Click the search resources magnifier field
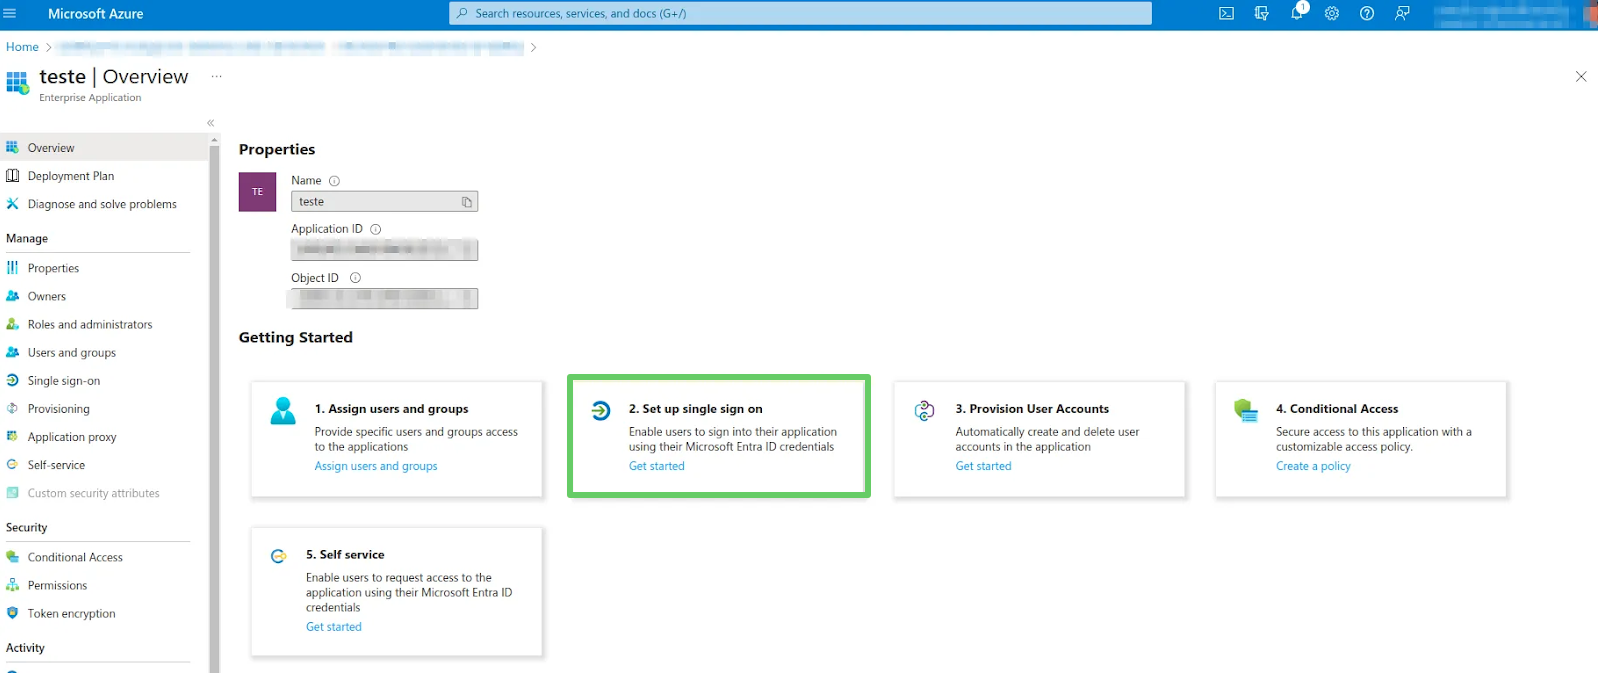Image resolution: width=1598 pixels, height=673 pixels. 800,13
